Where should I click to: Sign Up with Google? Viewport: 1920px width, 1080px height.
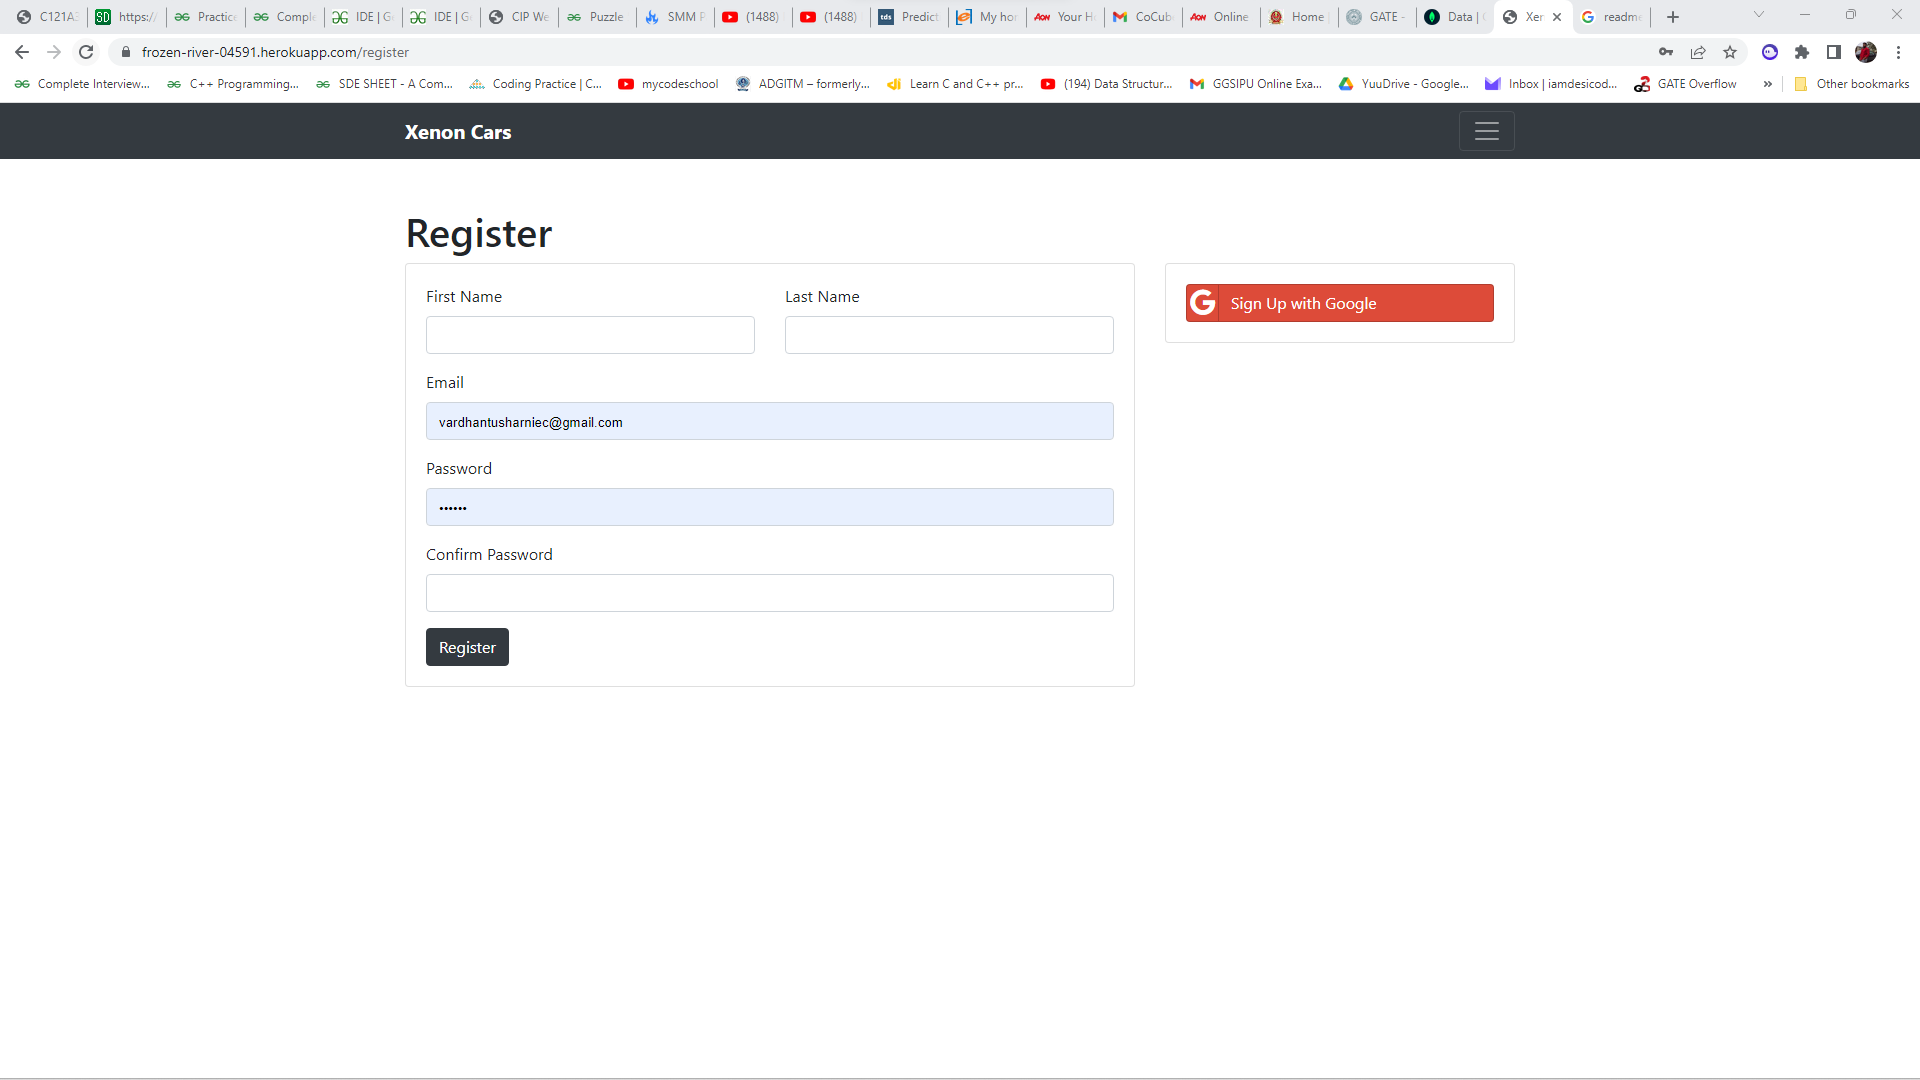click(1338, 303)
